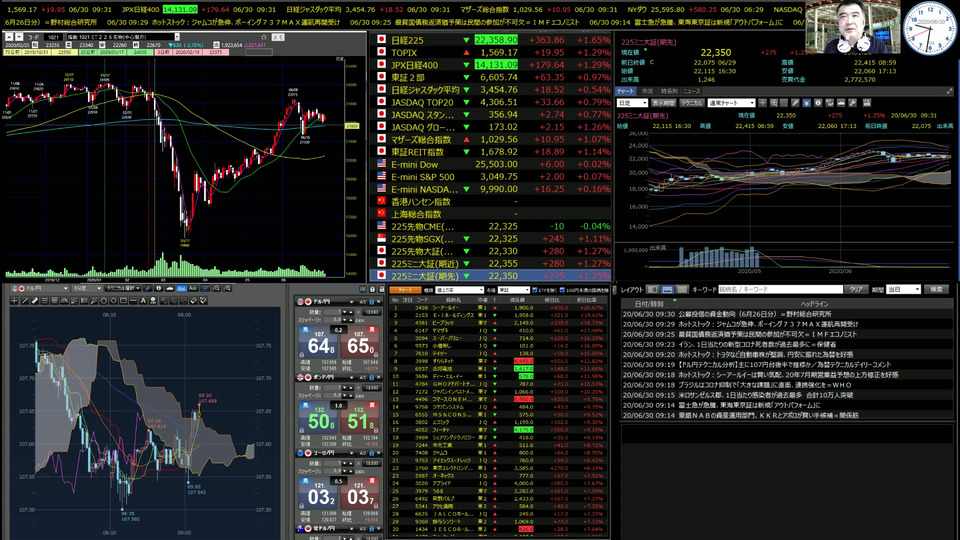Click the Dollar/Yen sell price 107.64 button
This screenshot has height=540, width=960.
[317, 343]
